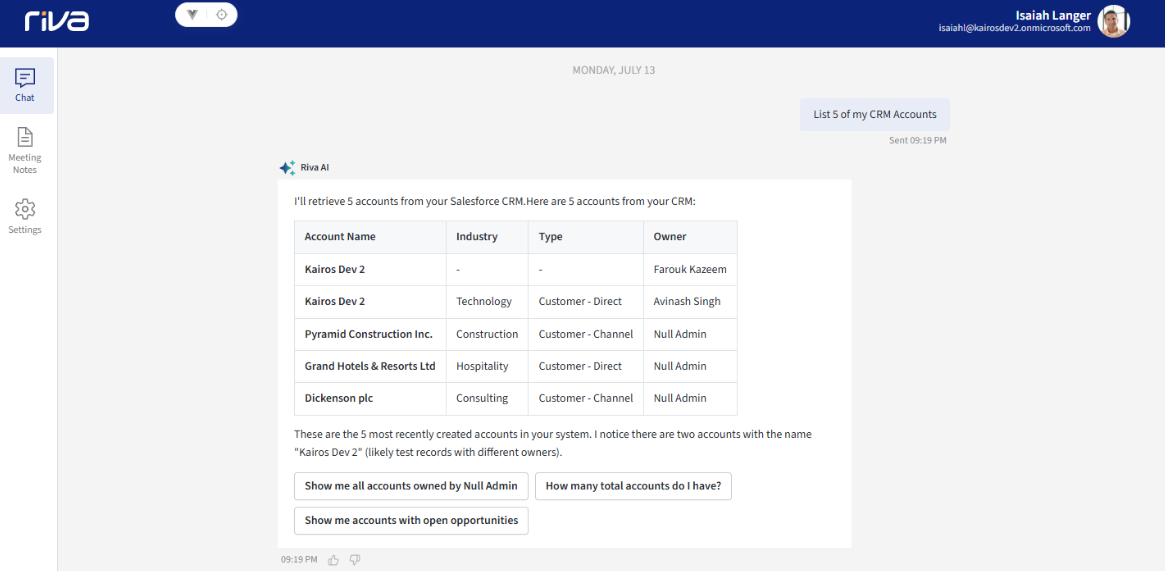
Task: Open the Vue devtools V icon
Action: click(x=192, y=15)
